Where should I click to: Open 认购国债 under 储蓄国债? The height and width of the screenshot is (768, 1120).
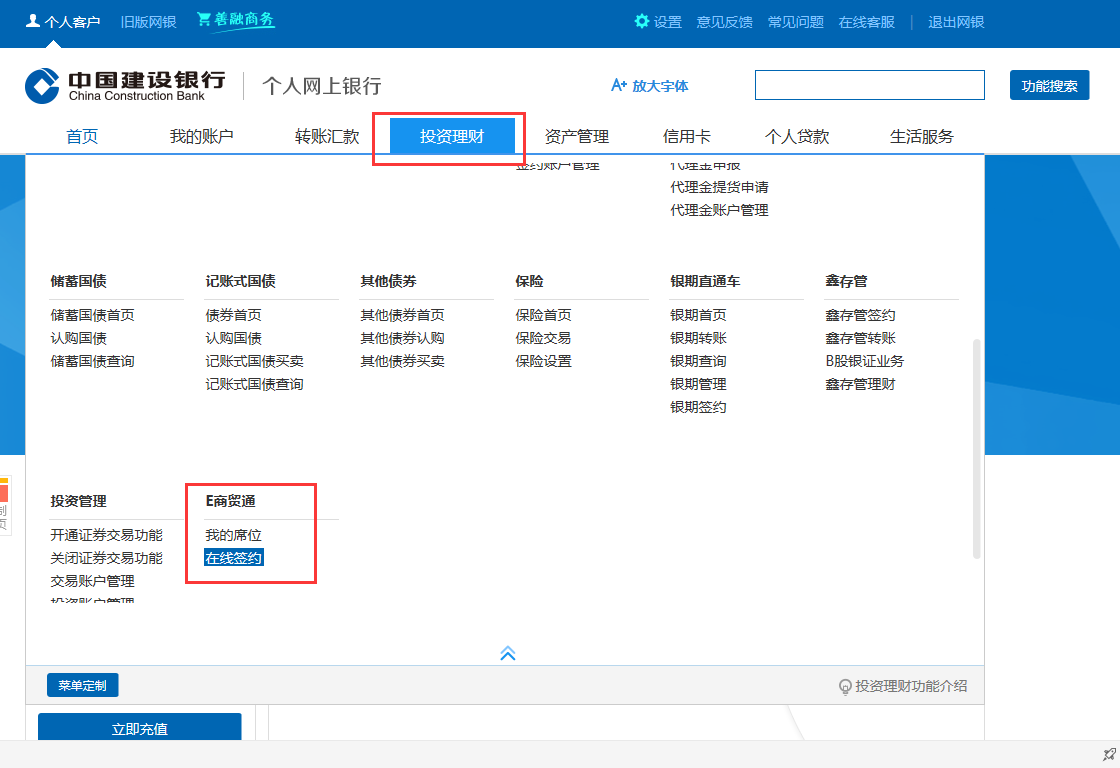pos(79,338)
